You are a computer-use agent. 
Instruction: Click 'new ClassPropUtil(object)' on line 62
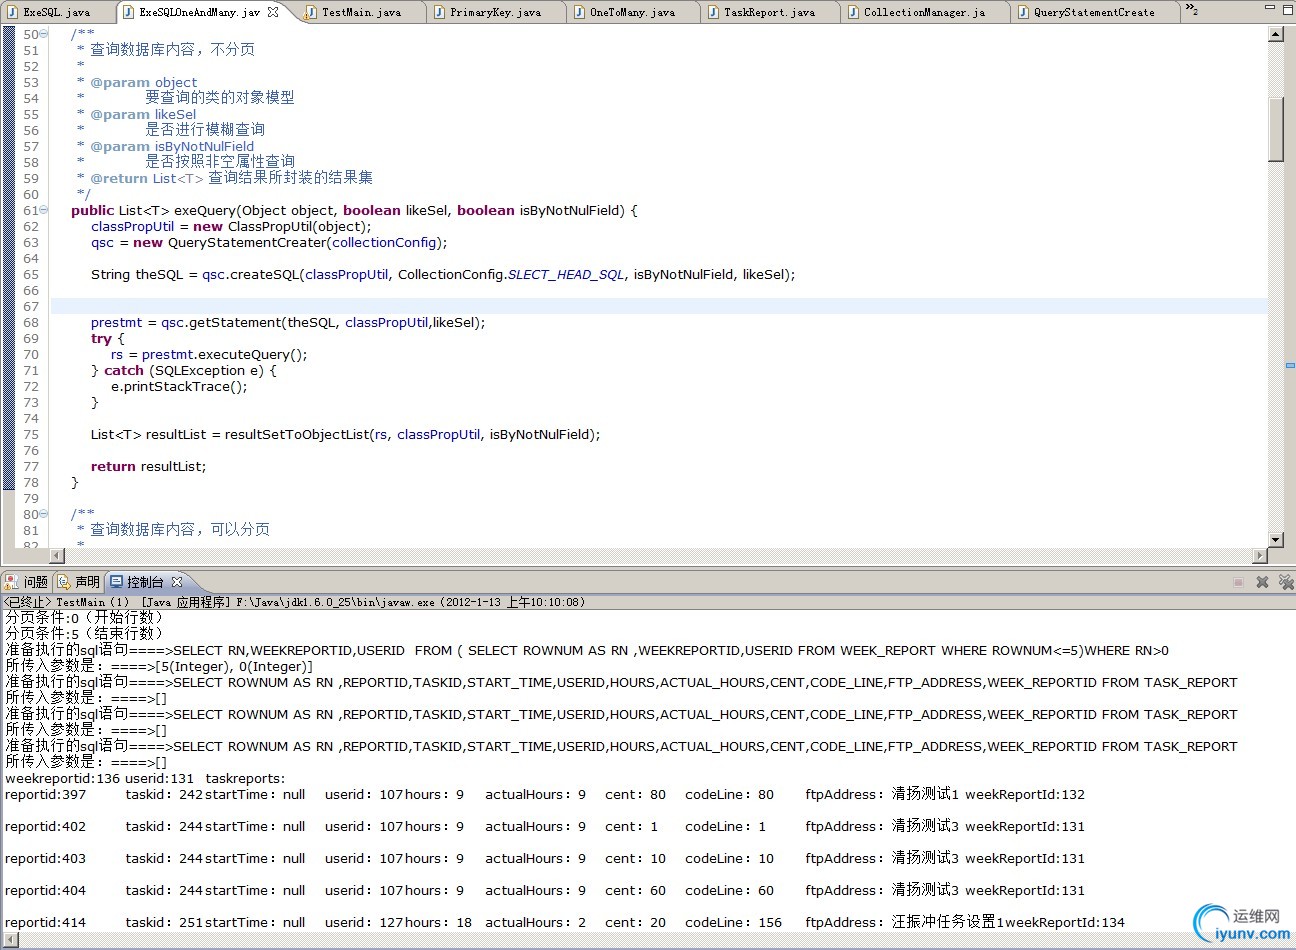[x=282, y=226]
